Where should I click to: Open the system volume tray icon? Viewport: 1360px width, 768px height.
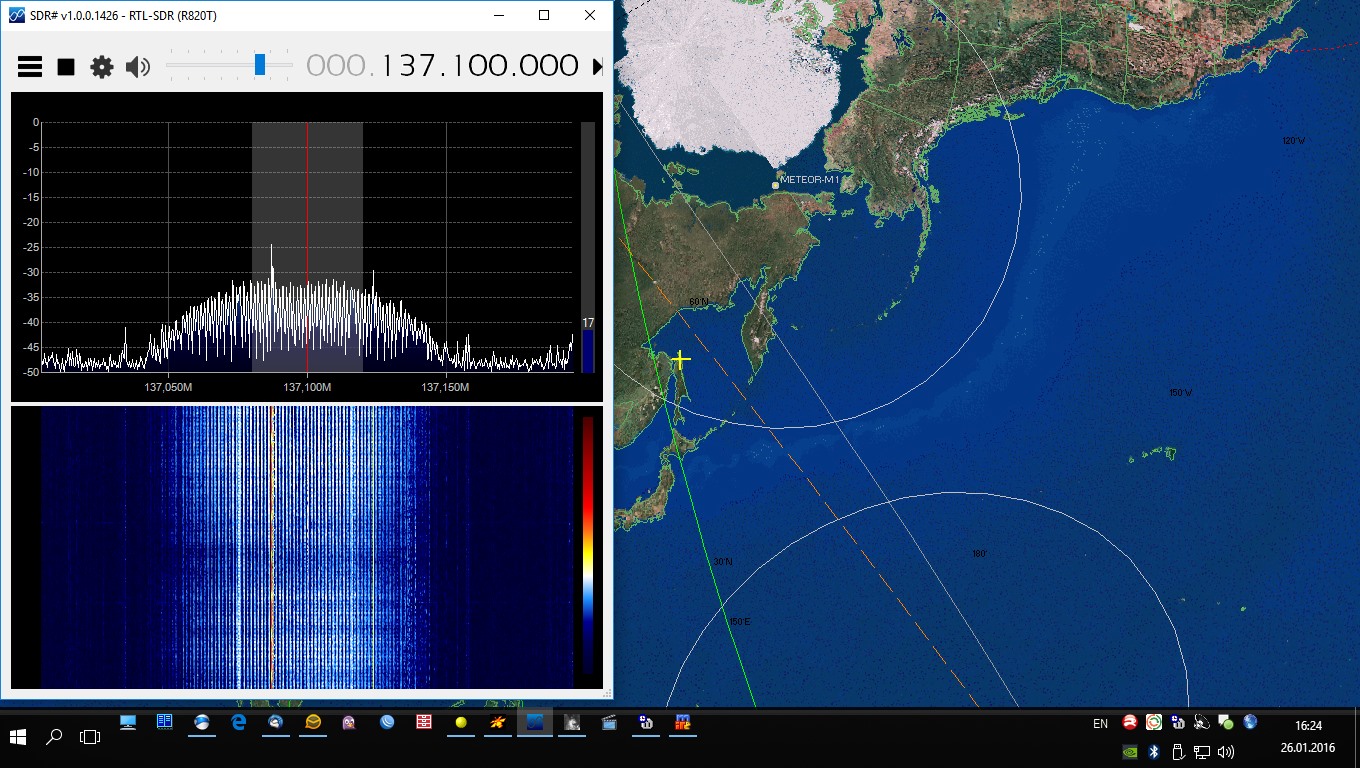click(x=1226, y=751)
